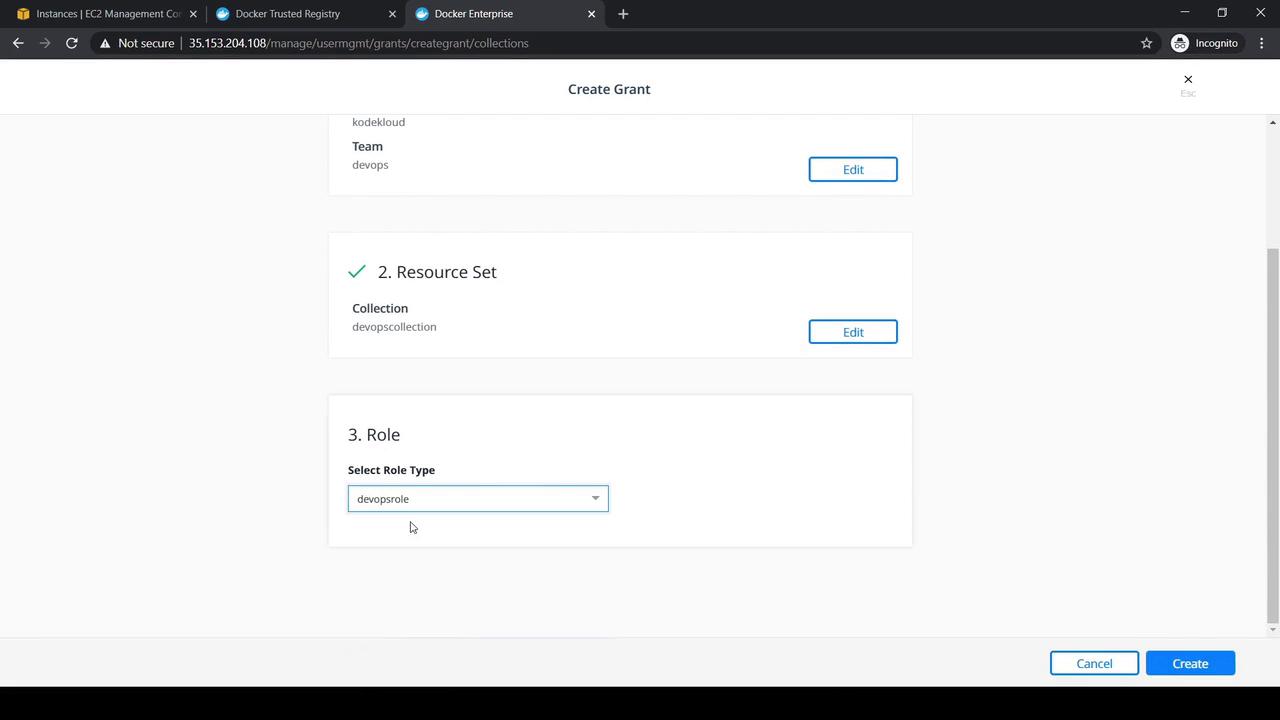Click the 2. Resource Set heading
The image size is (1280, 720).
coord(437,272)
